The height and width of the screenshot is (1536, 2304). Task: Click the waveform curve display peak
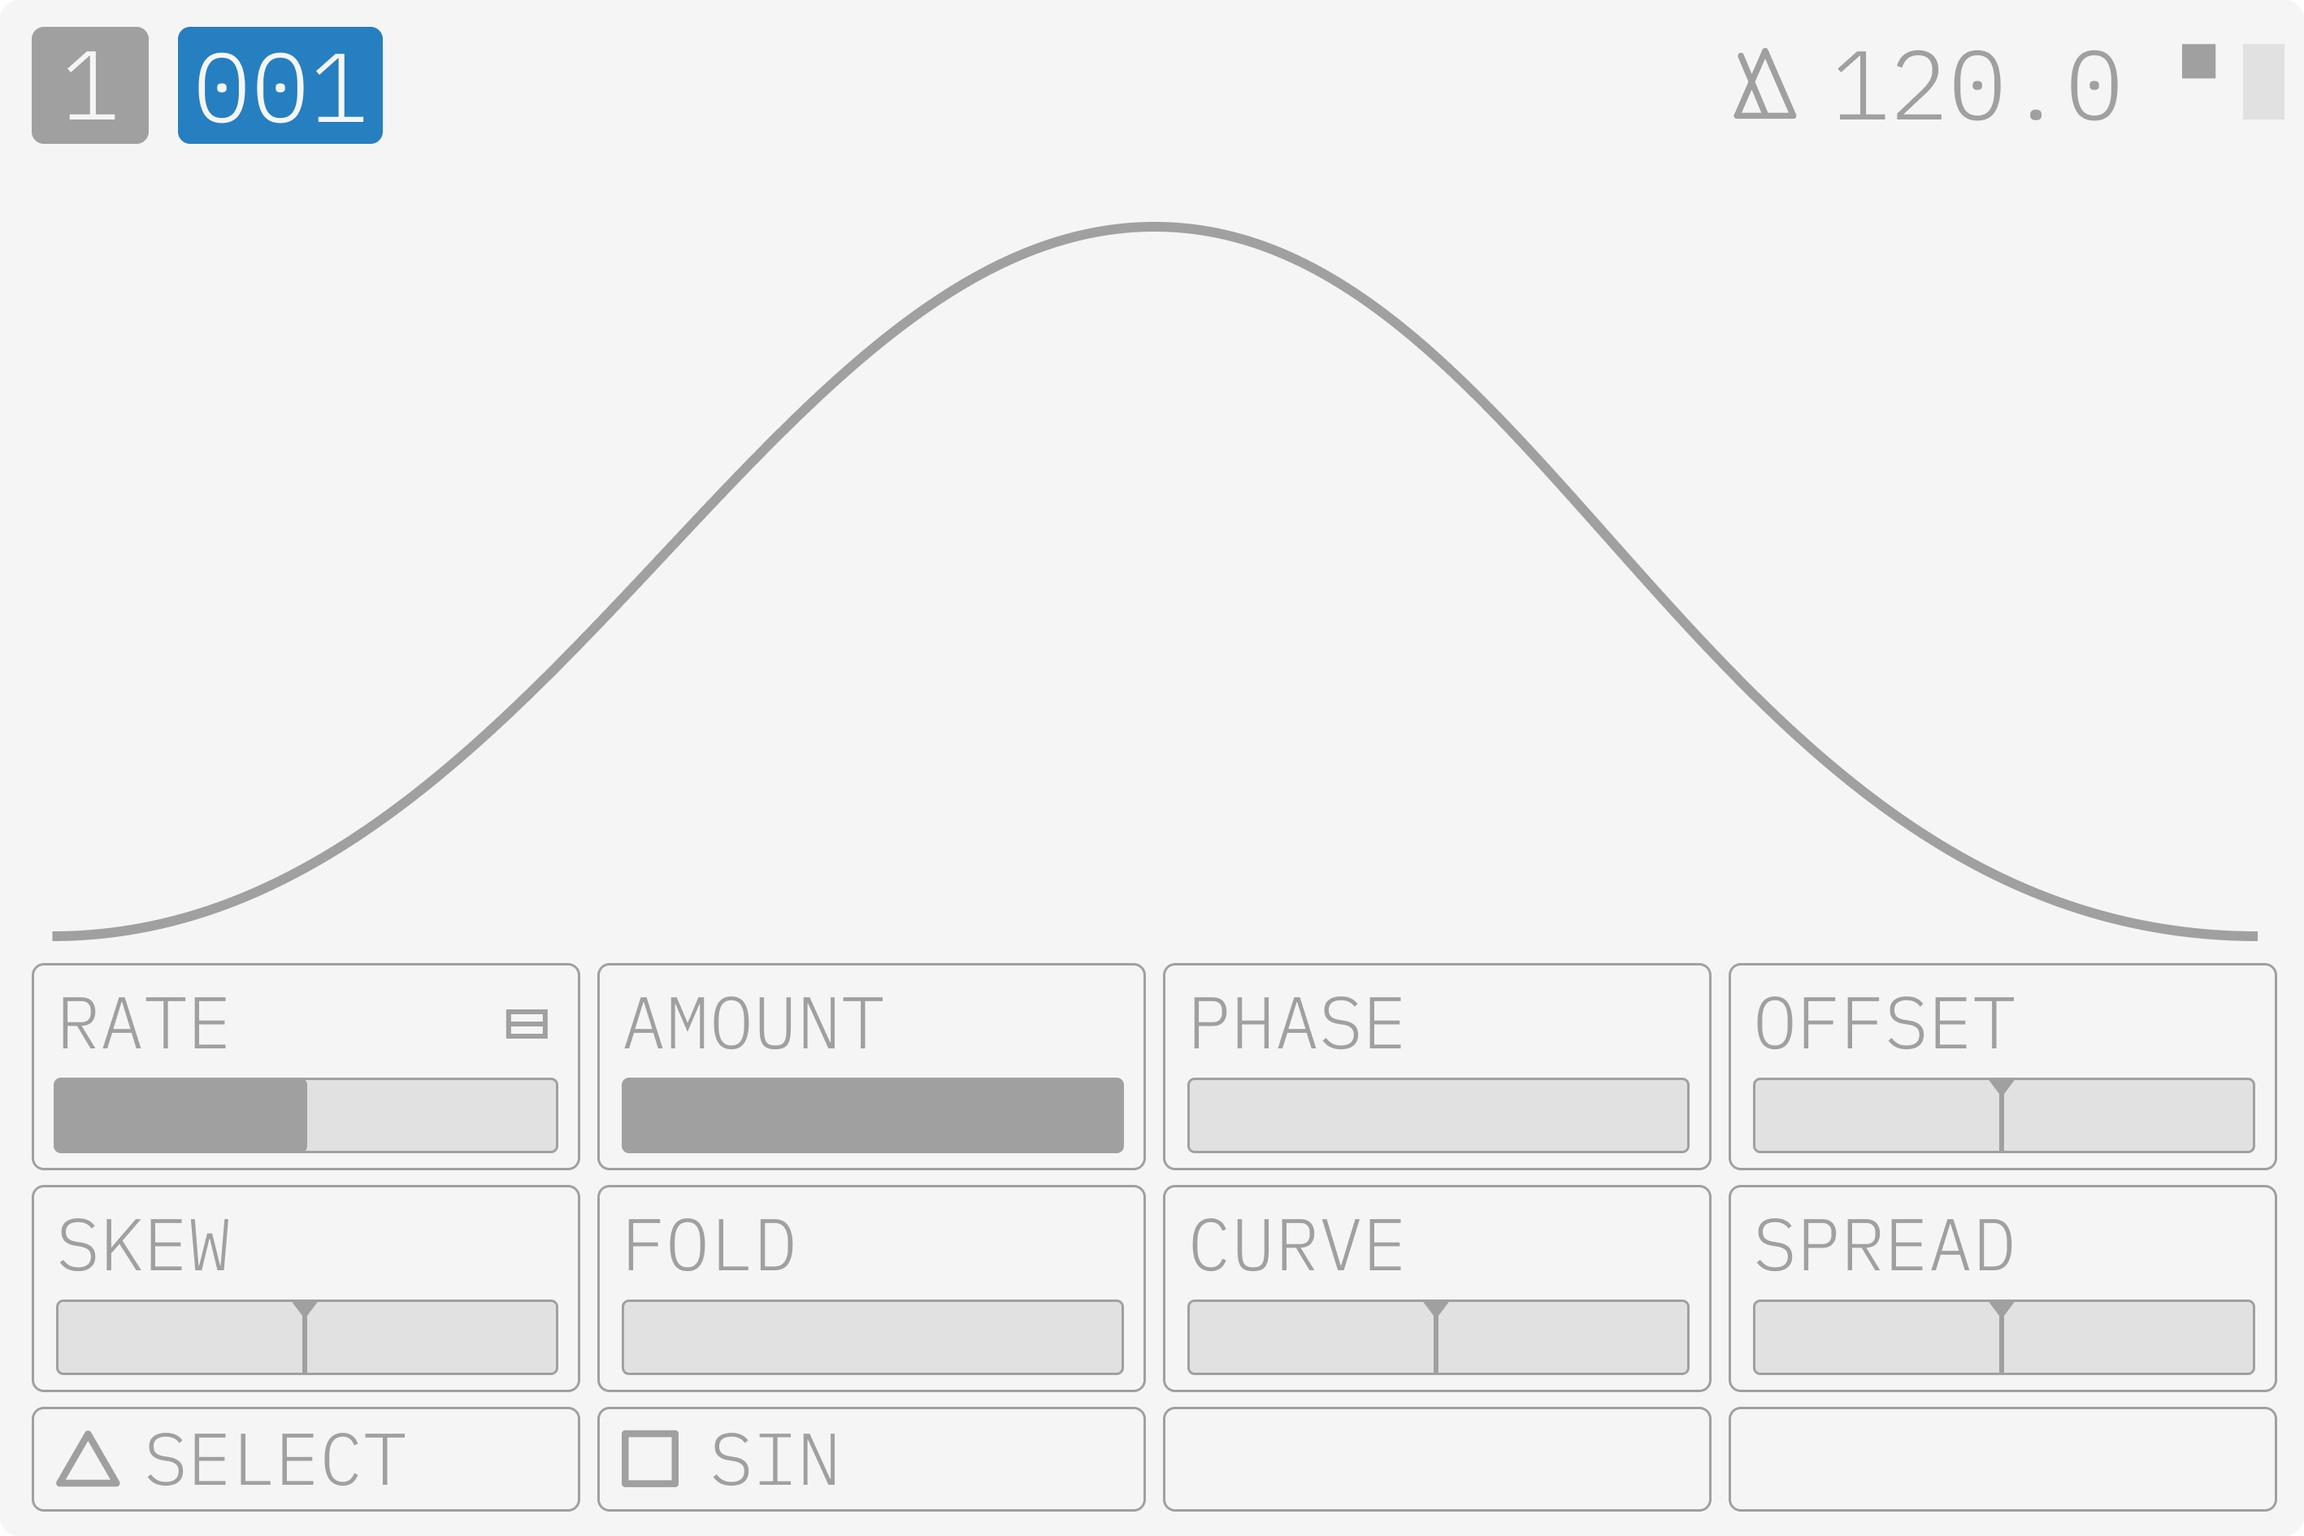[1153, 229]
